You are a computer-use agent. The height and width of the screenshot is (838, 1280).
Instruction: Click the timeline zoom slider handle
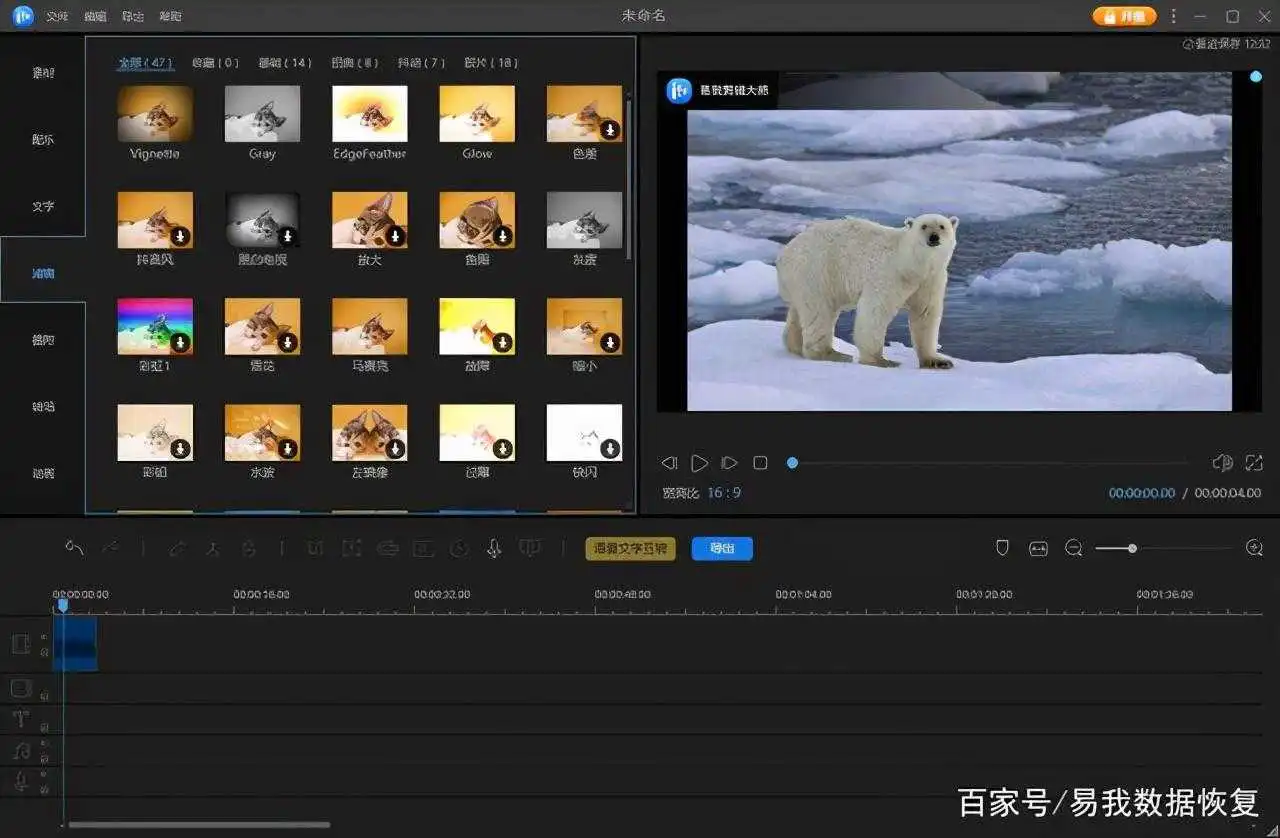pos(1132,548)
